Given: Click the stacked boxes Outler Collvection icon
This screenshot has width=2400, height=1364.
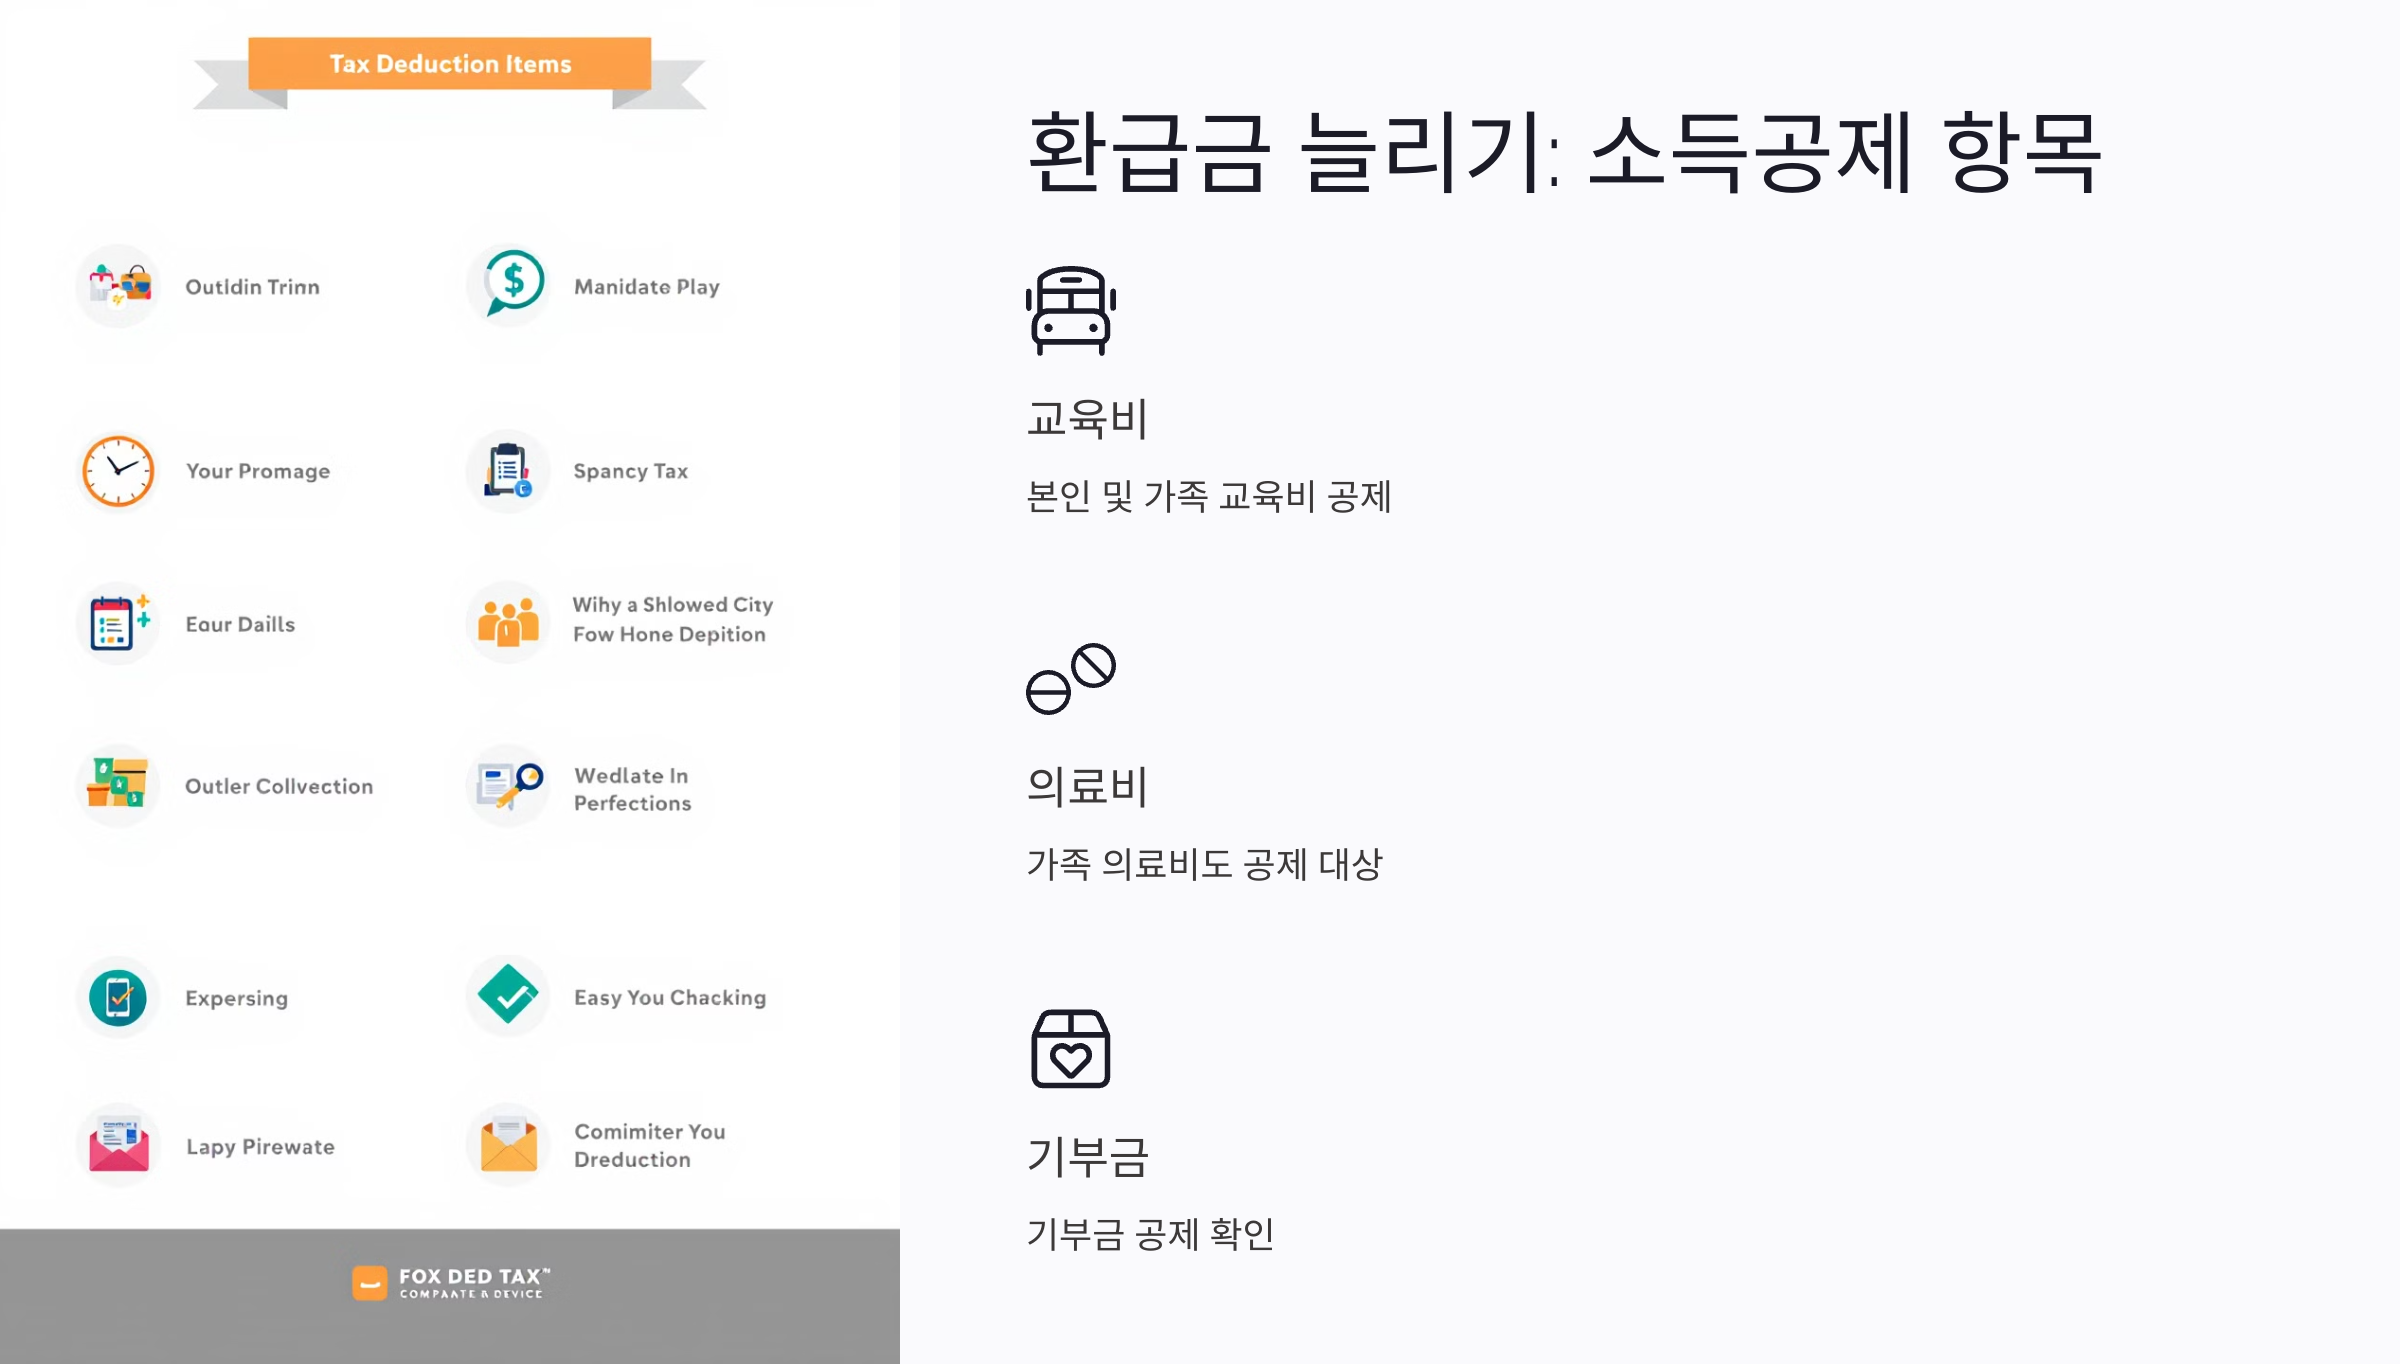Looking at the screenshot, I should (117, 786).
